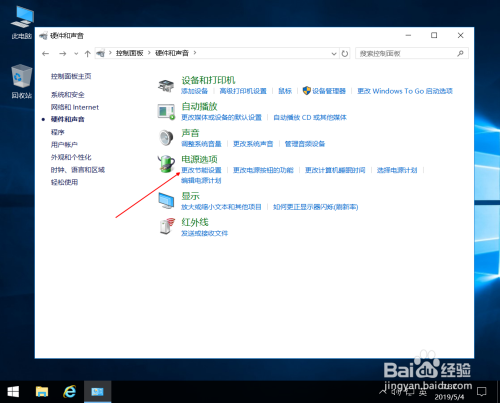Click 自动播放 CD 或其他媒体 link
The image size is (500, 403).
pos(310,117)
